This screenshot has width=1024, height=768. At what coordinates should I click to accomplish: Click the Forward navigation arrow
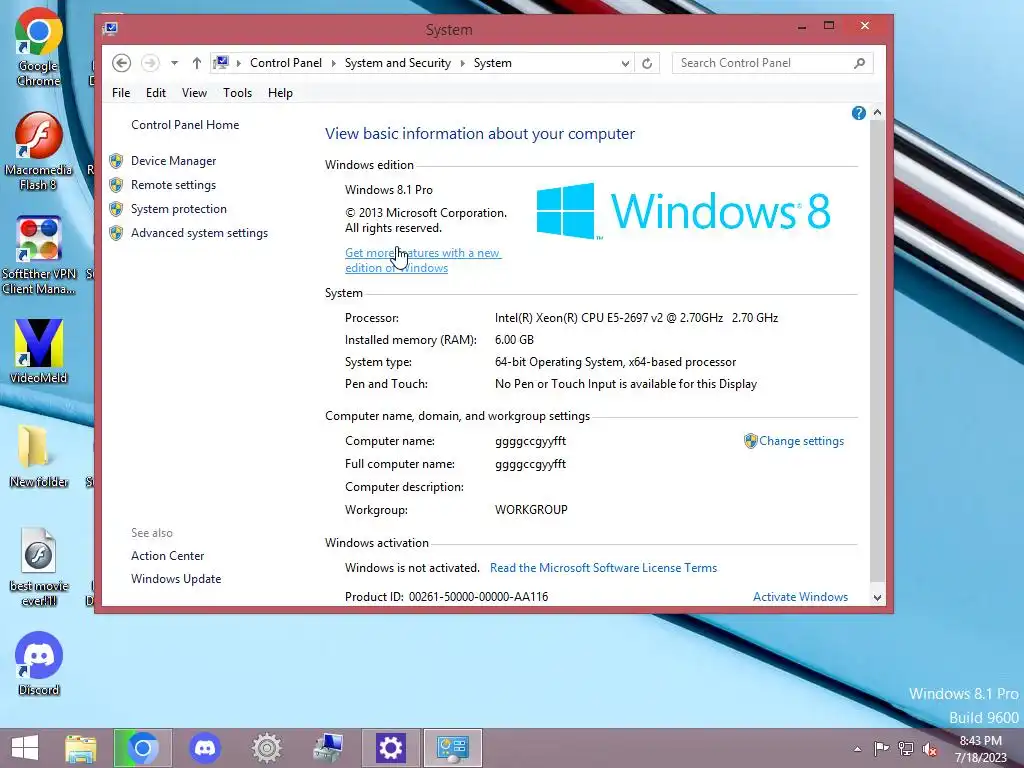click(150, 63)
